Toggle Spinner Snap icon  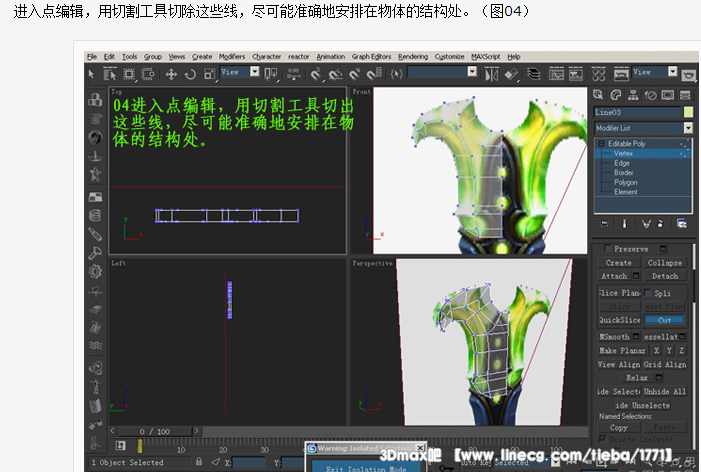374,74
